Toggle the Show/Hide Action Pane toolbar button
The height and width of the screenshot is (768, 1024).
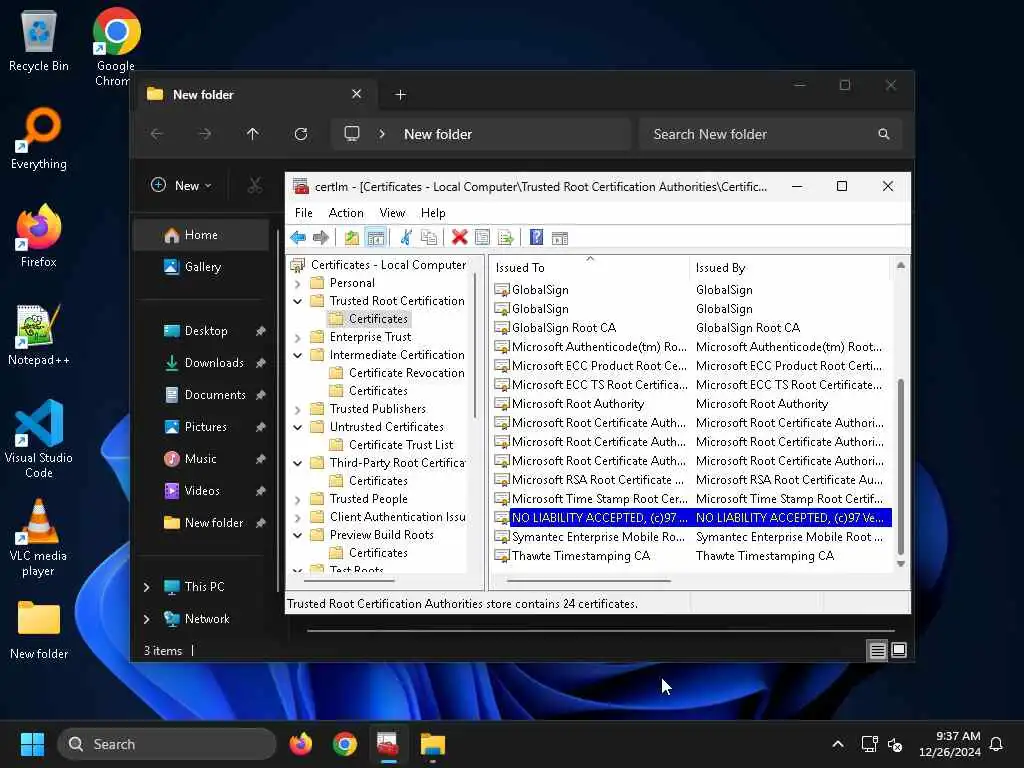560,238
